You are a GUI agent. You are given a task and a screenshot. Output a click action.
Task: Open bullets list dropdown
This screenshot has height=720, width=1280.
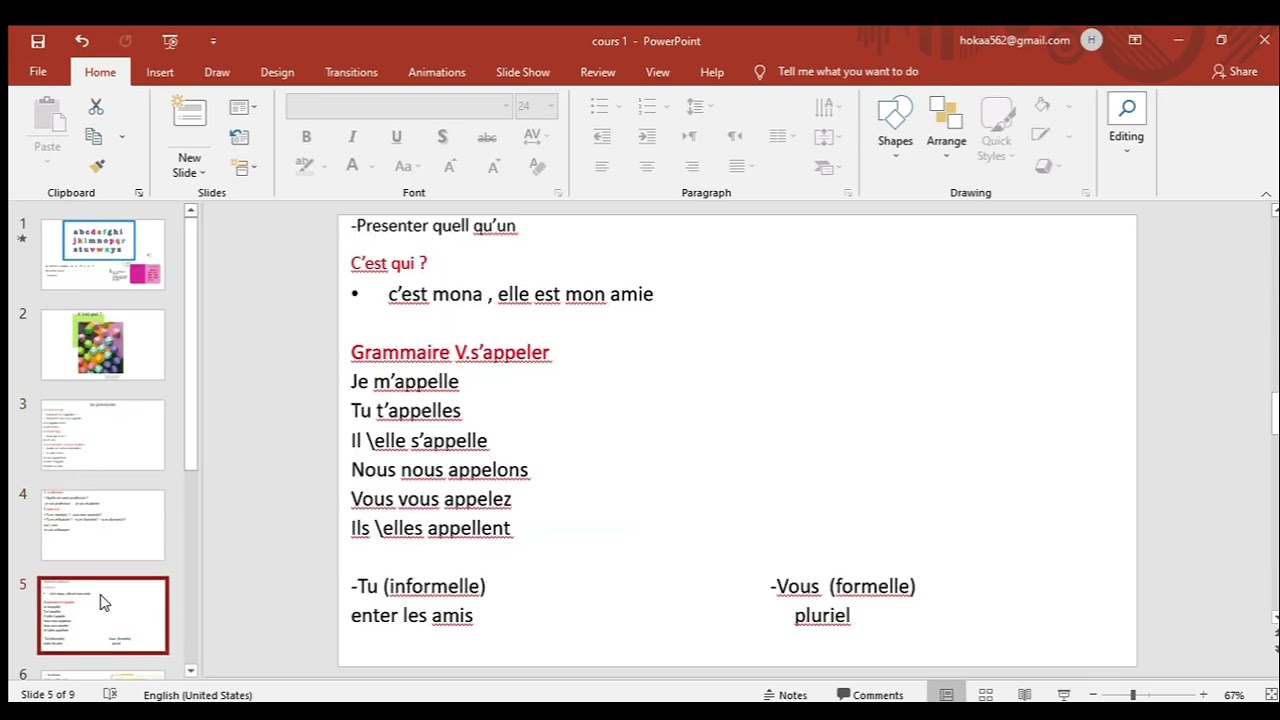point(619,106)
